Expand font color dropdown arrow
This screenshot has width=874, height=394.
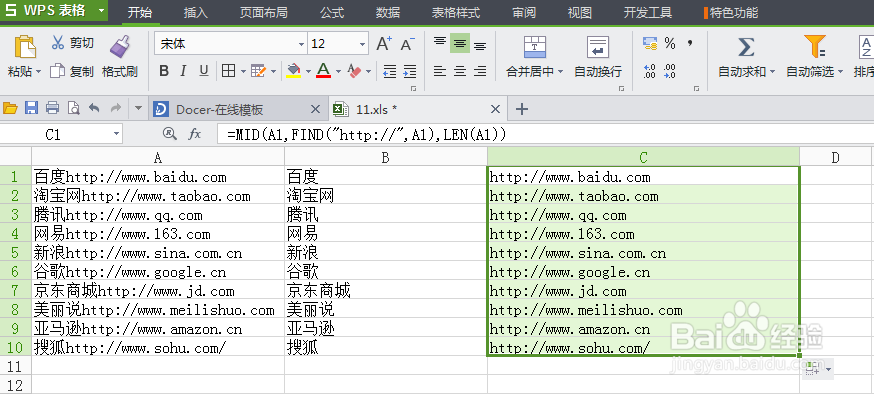coord(338,71)
